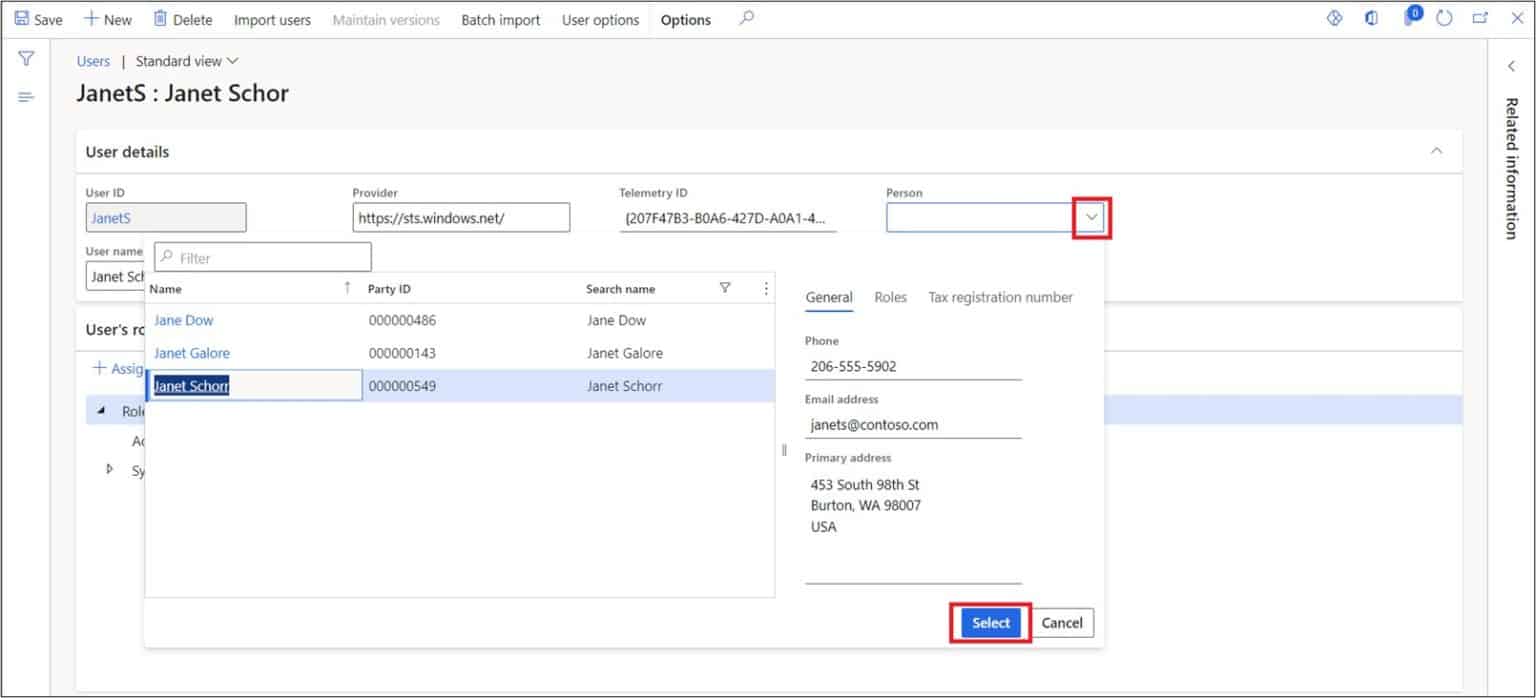
Task: Collapse the User details section
Action: [1436, 151]
